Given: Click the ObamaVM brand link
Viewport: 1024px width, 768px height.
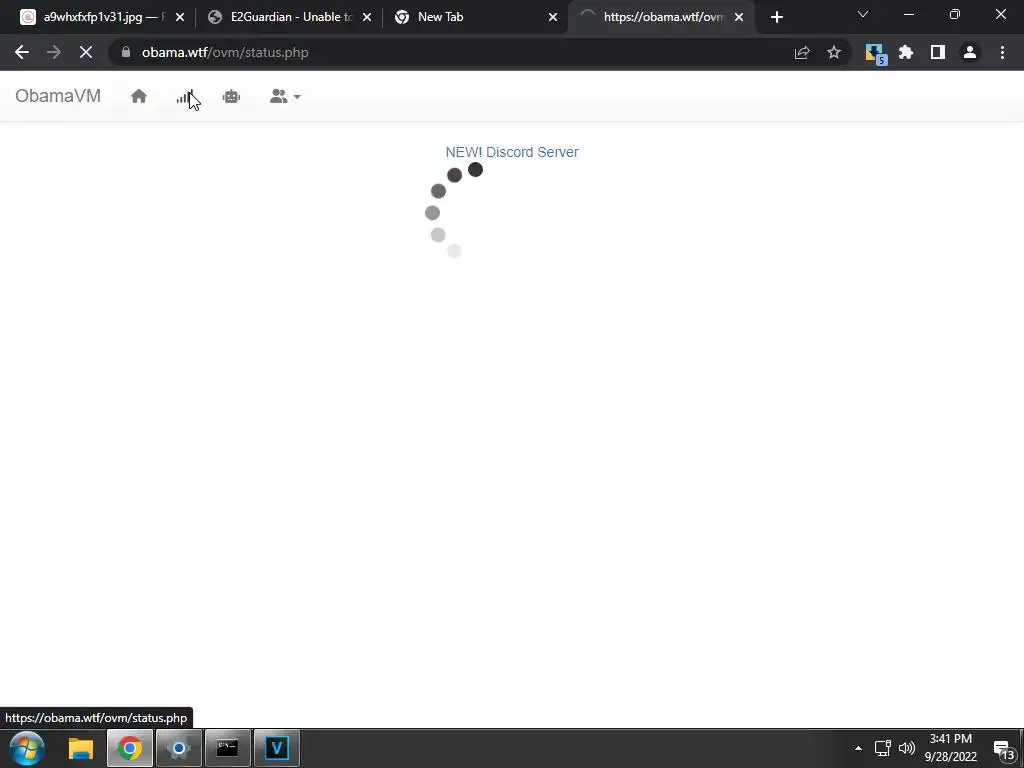Looking at the screenshot, I should [58, 96].
